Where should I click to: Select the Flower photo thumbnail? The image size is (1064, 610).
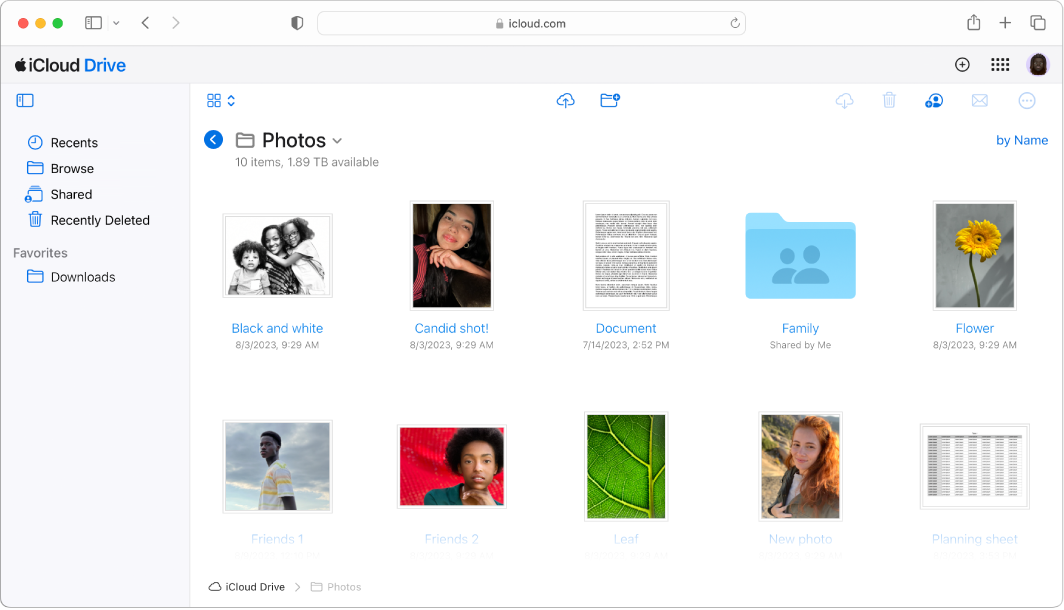click(974, 255)
